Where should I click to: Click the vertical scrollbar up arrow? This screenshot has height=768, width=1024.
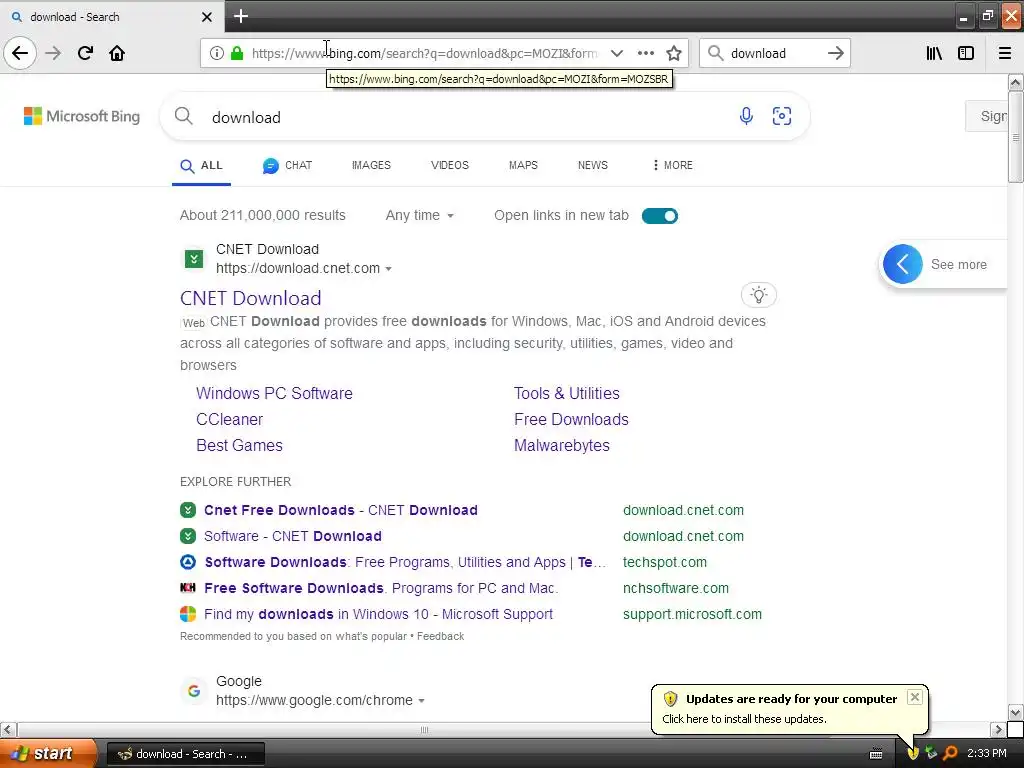pyautogui.click(x=1015, y=82)
